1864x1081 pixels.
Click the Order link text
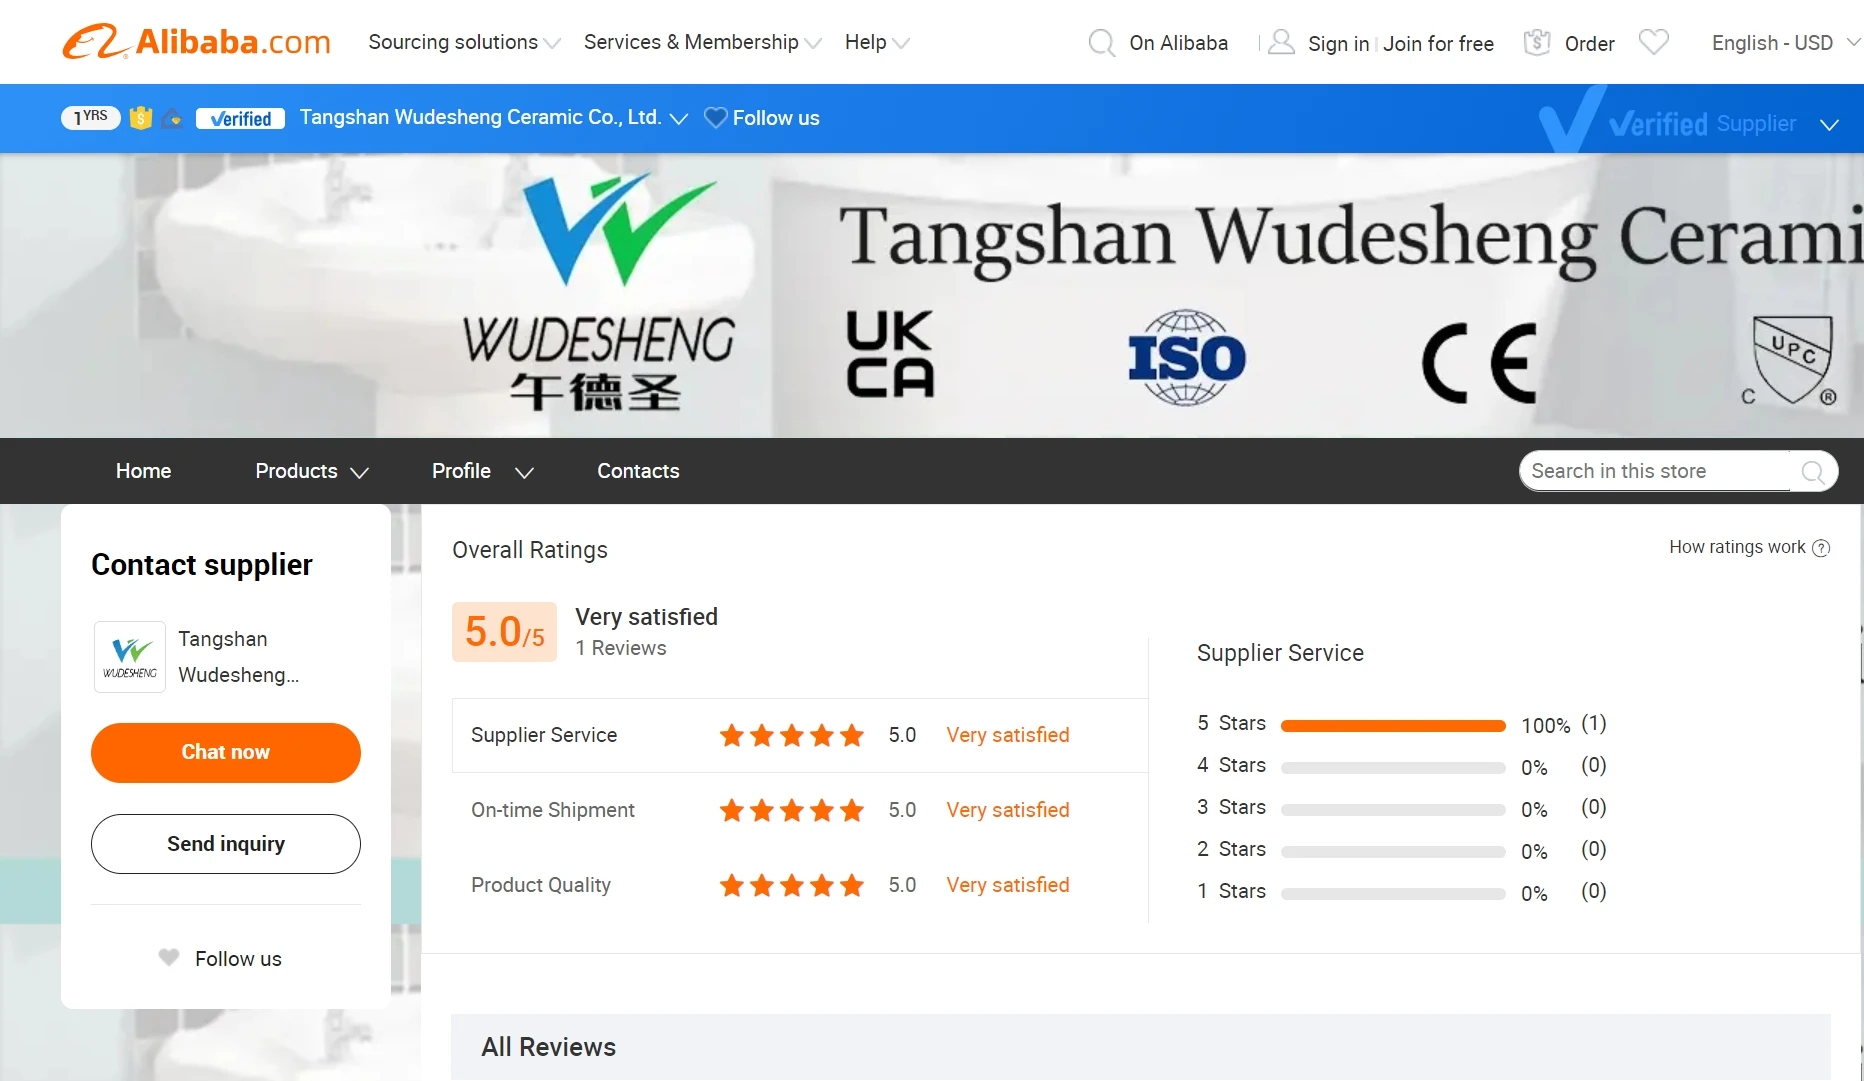coord(1589,44)
